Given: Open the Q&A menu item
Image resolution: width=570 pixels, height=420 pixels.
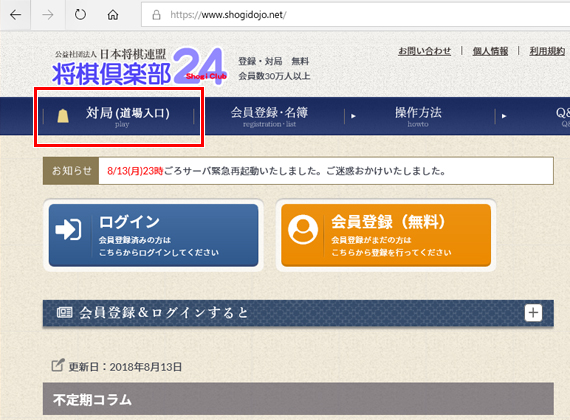Looking at the screenshot, I should 562,116.
